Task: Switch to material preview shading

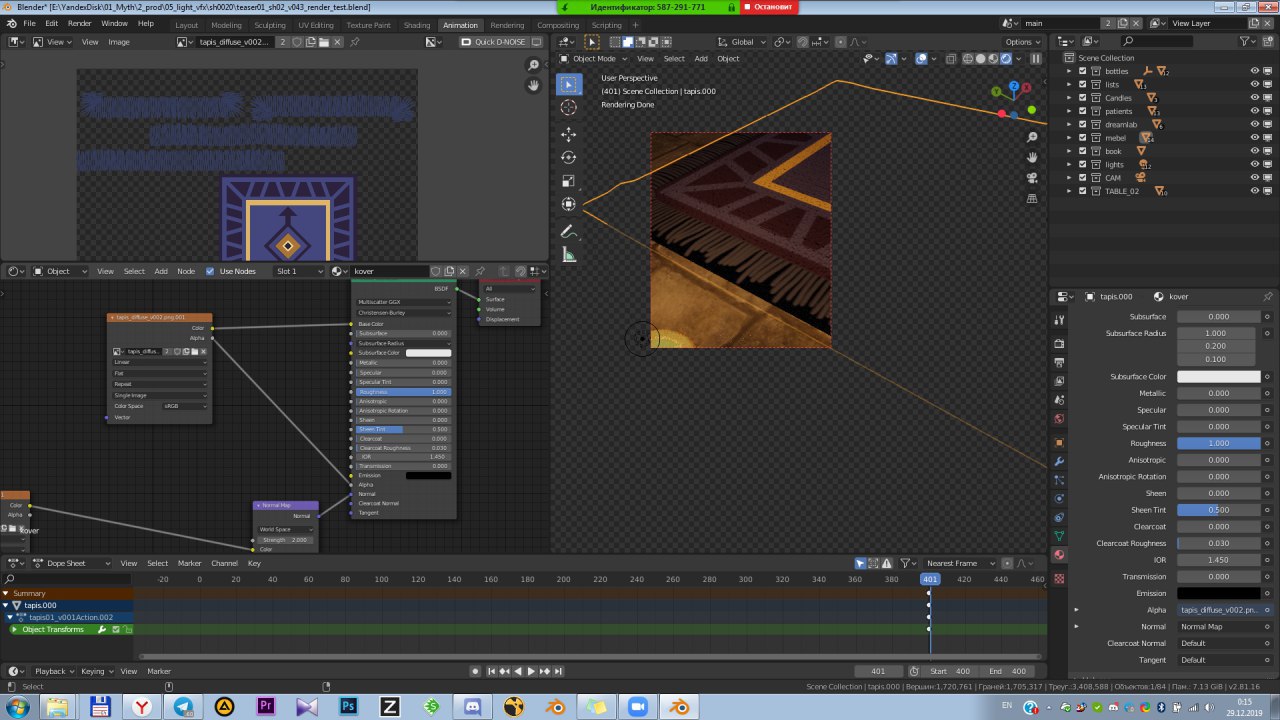Action: pyautogui.click(x=993, y=59)
